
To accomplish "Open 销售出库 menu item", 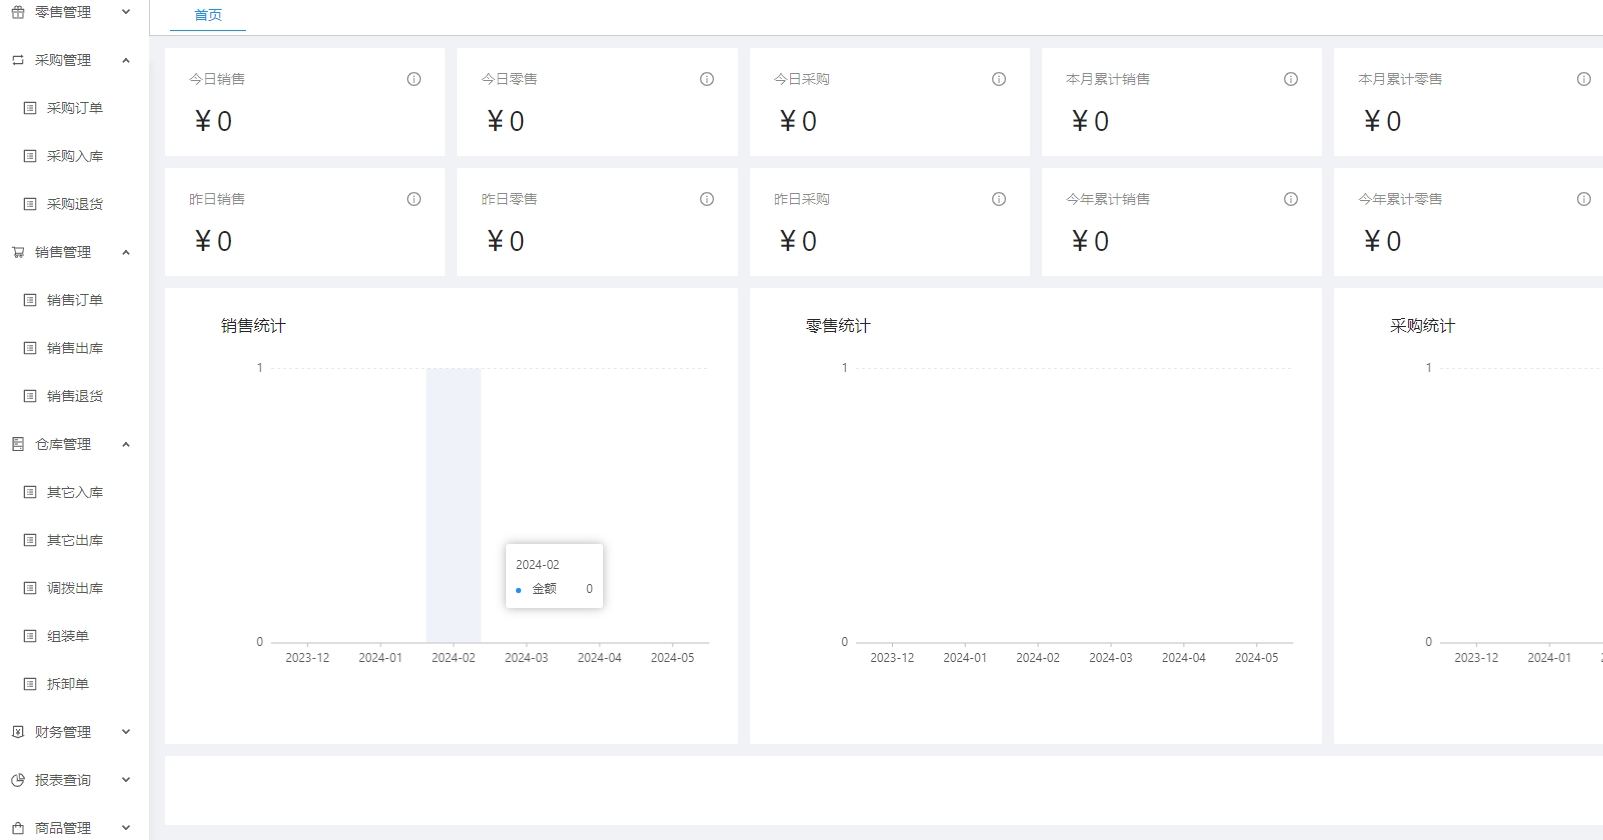I will 75,348.
